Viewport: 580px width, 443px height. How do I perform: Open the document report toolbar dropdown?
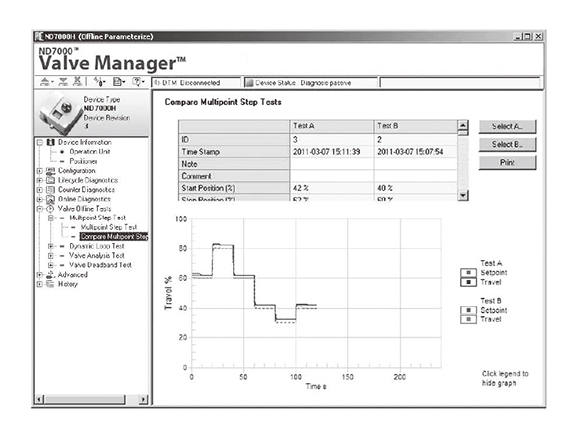pos(118,82)
